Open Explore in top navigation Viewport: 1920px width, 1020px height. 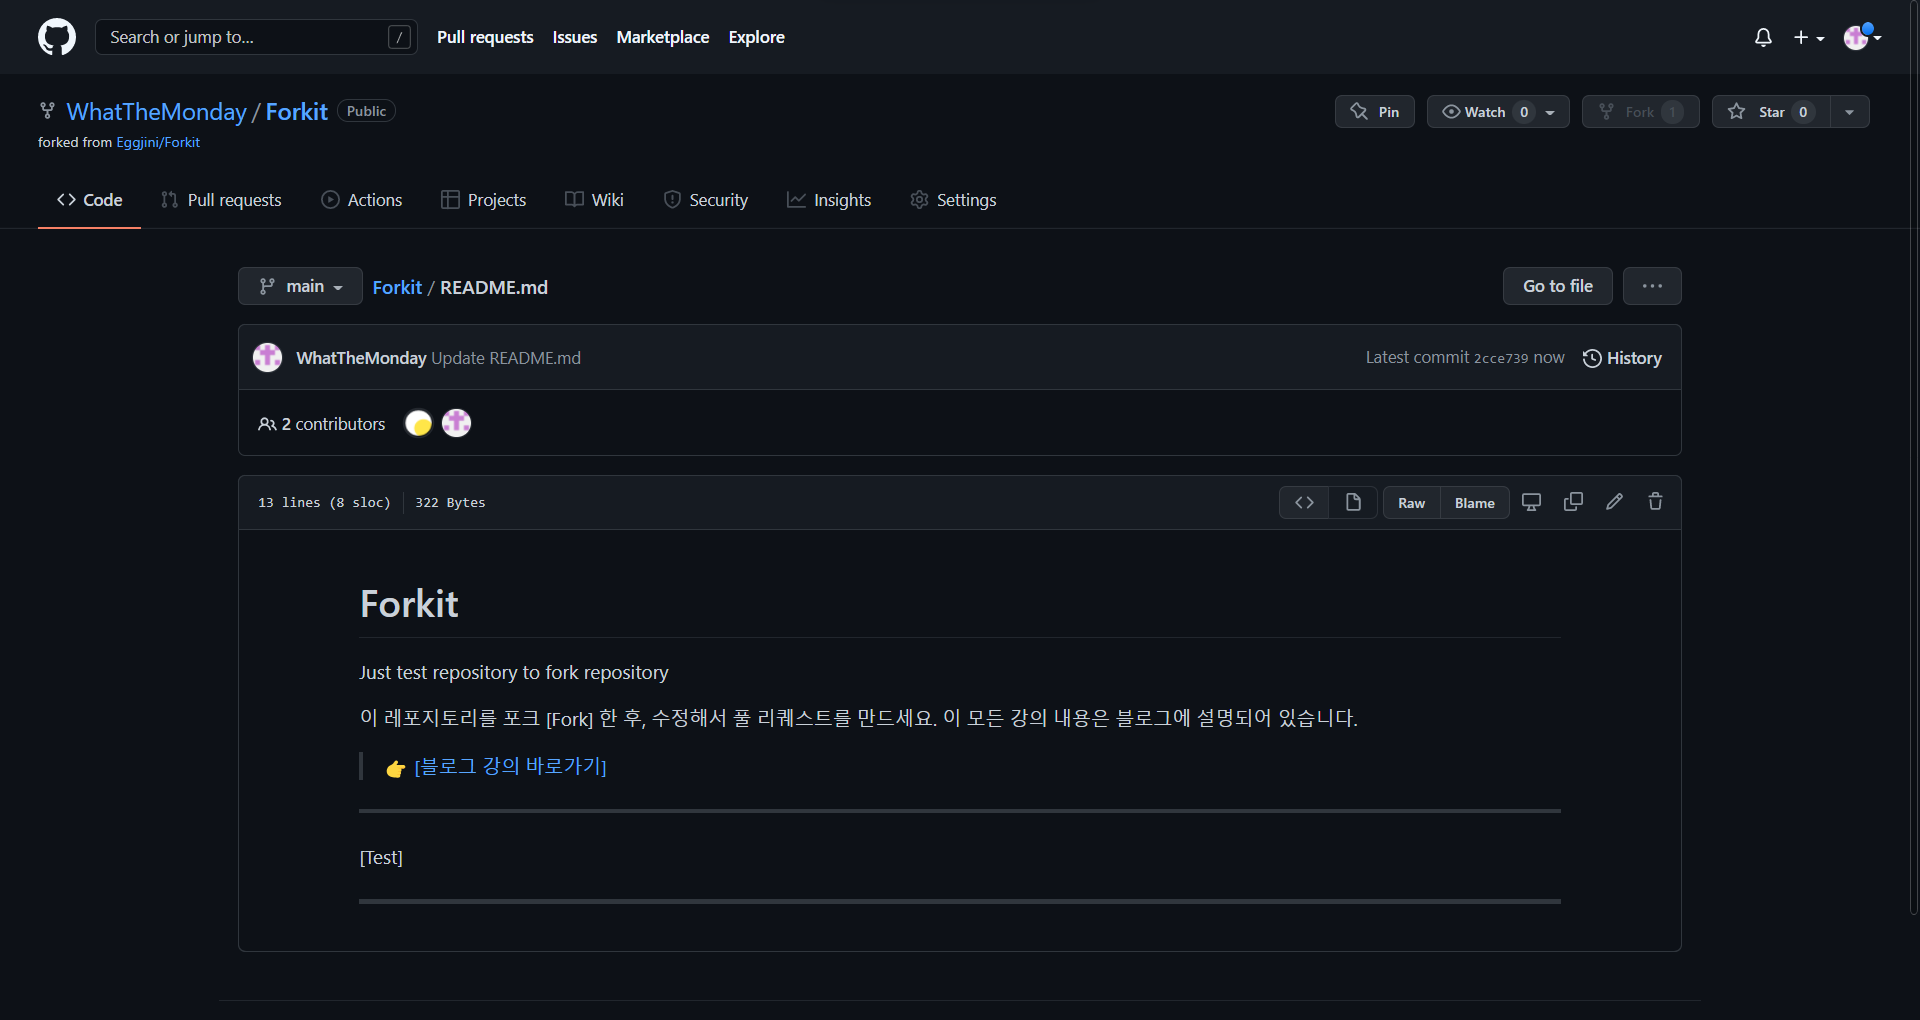coord(757,37)
